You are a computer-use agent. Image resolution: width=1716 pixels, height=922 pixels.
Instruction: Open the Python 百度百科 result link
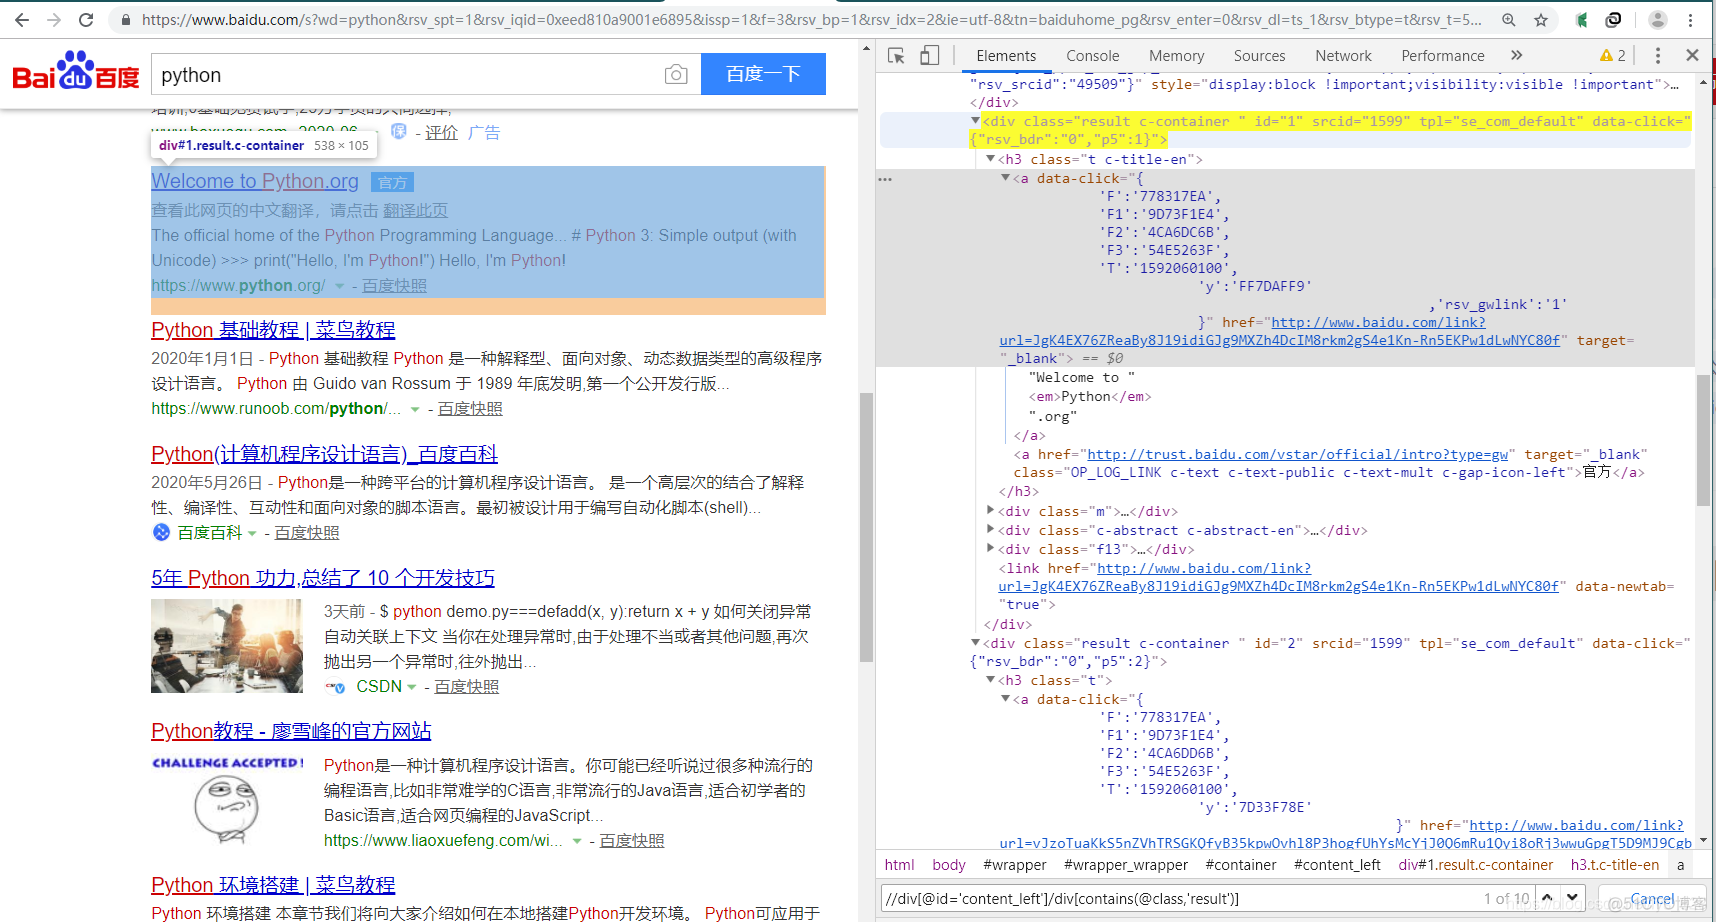[324, 454]
